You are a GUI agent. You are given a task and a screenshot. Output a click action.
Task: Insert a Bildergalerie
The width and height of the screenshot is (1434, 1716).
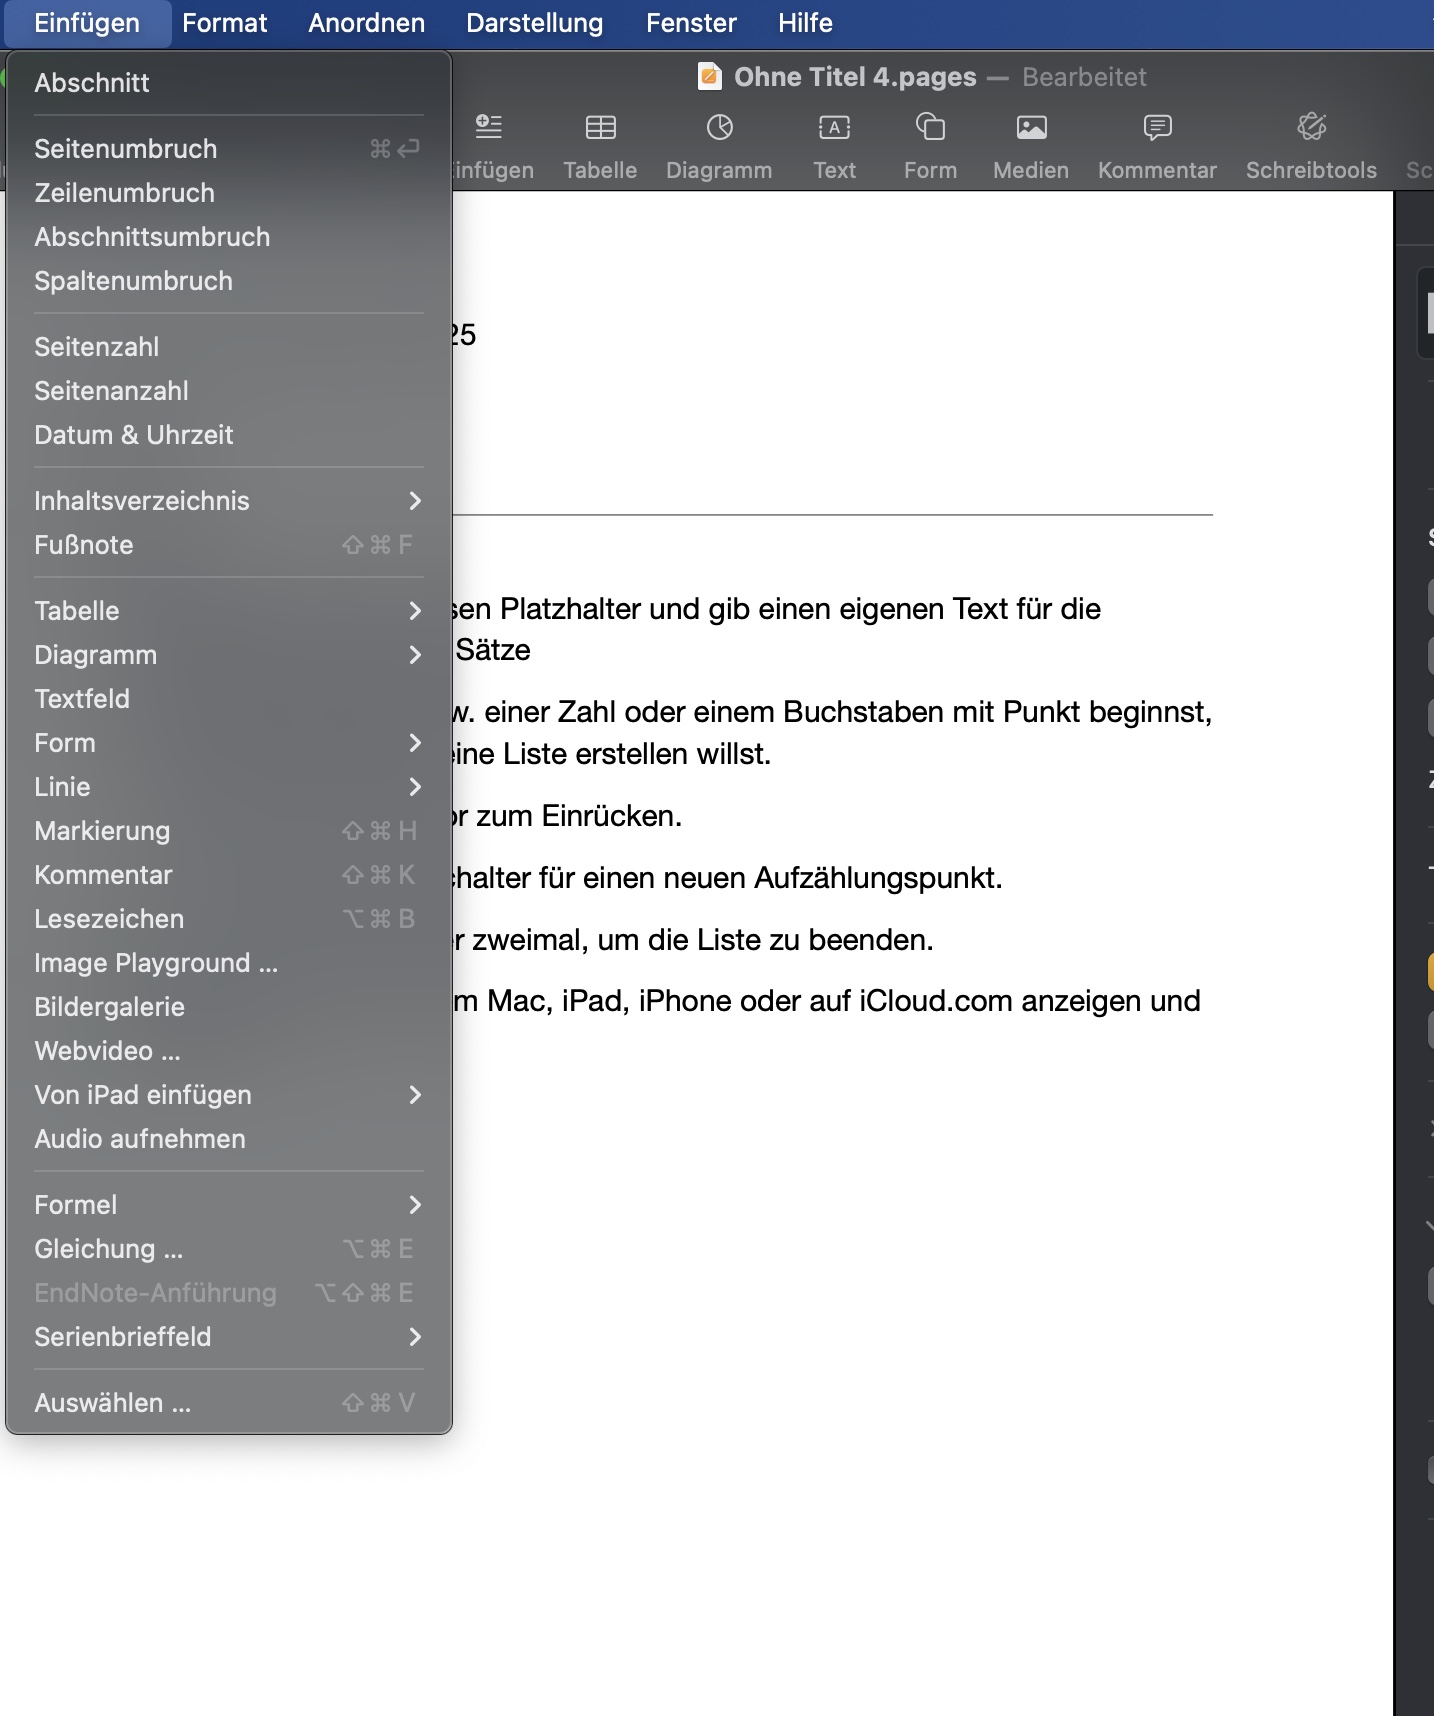(229, 1007)
